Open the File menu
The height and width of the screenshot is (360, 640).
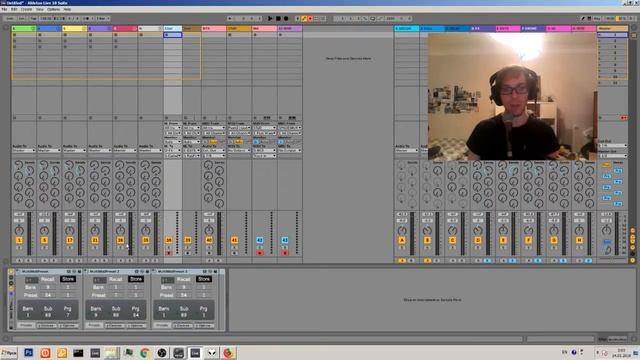4,9
